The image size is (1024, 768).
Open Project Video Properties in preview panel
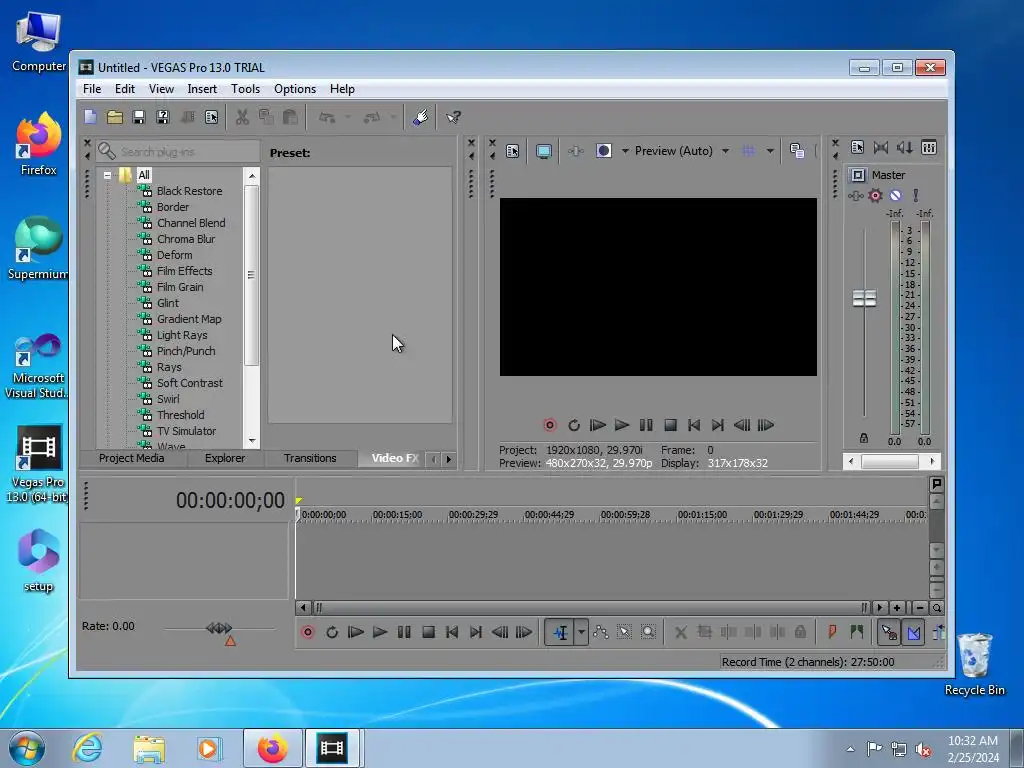point(513,151)
